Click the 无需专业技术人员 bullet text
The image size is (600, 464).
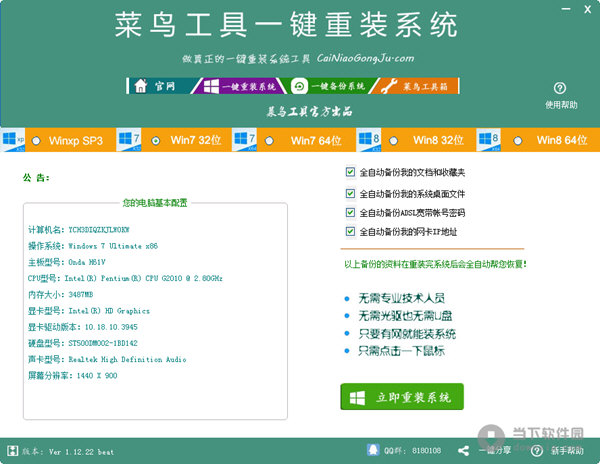(x=401, y=298)
